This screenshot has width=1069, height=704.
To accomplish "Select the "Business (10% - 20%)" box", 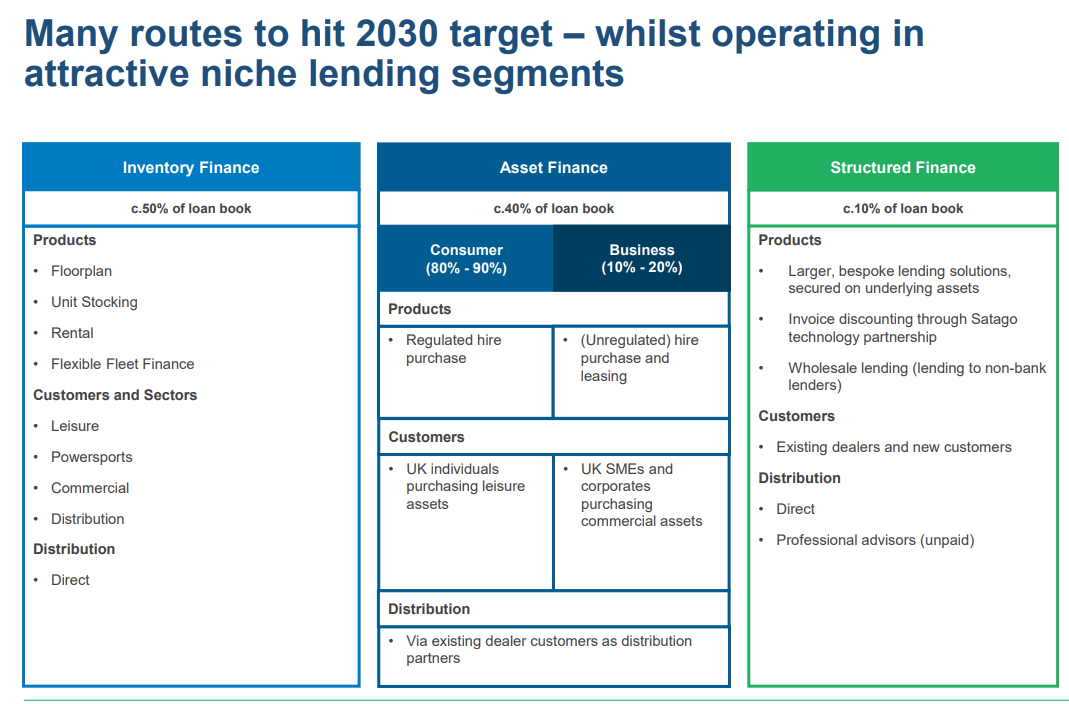I will coord(642,259).
